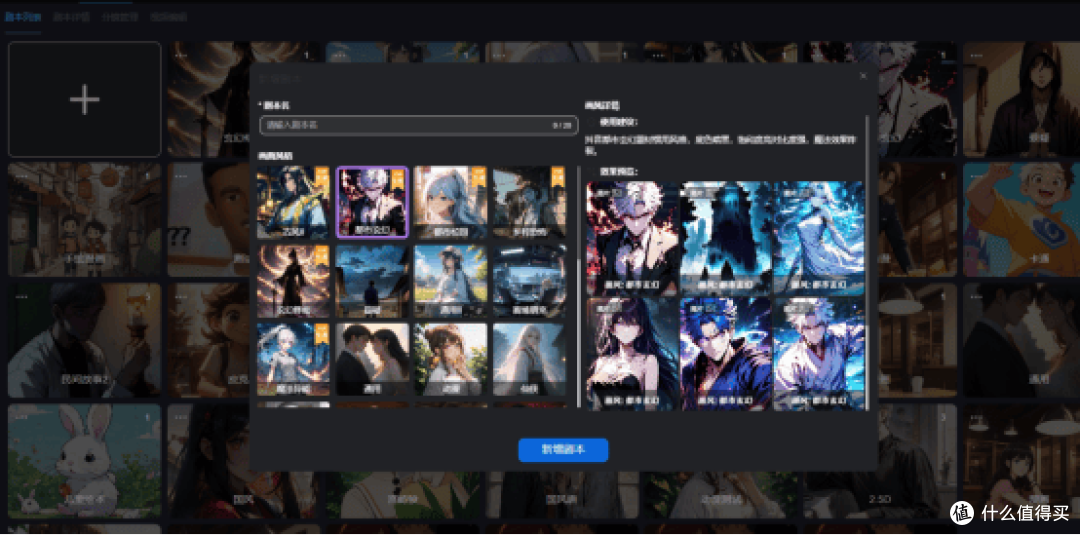The width and height of the screenshot is (1080, 536).
Task: Open the white-haired man in suit preview image
Action: 632,238
